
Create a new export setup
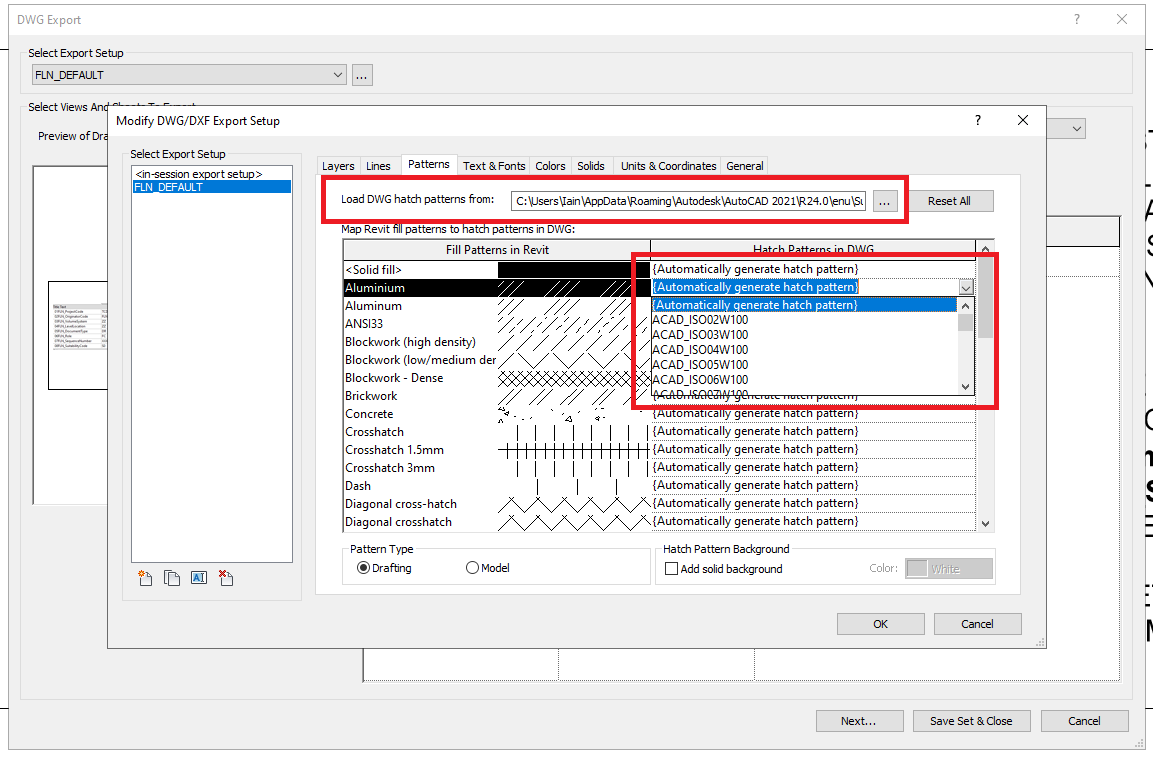tap(145, 578)
